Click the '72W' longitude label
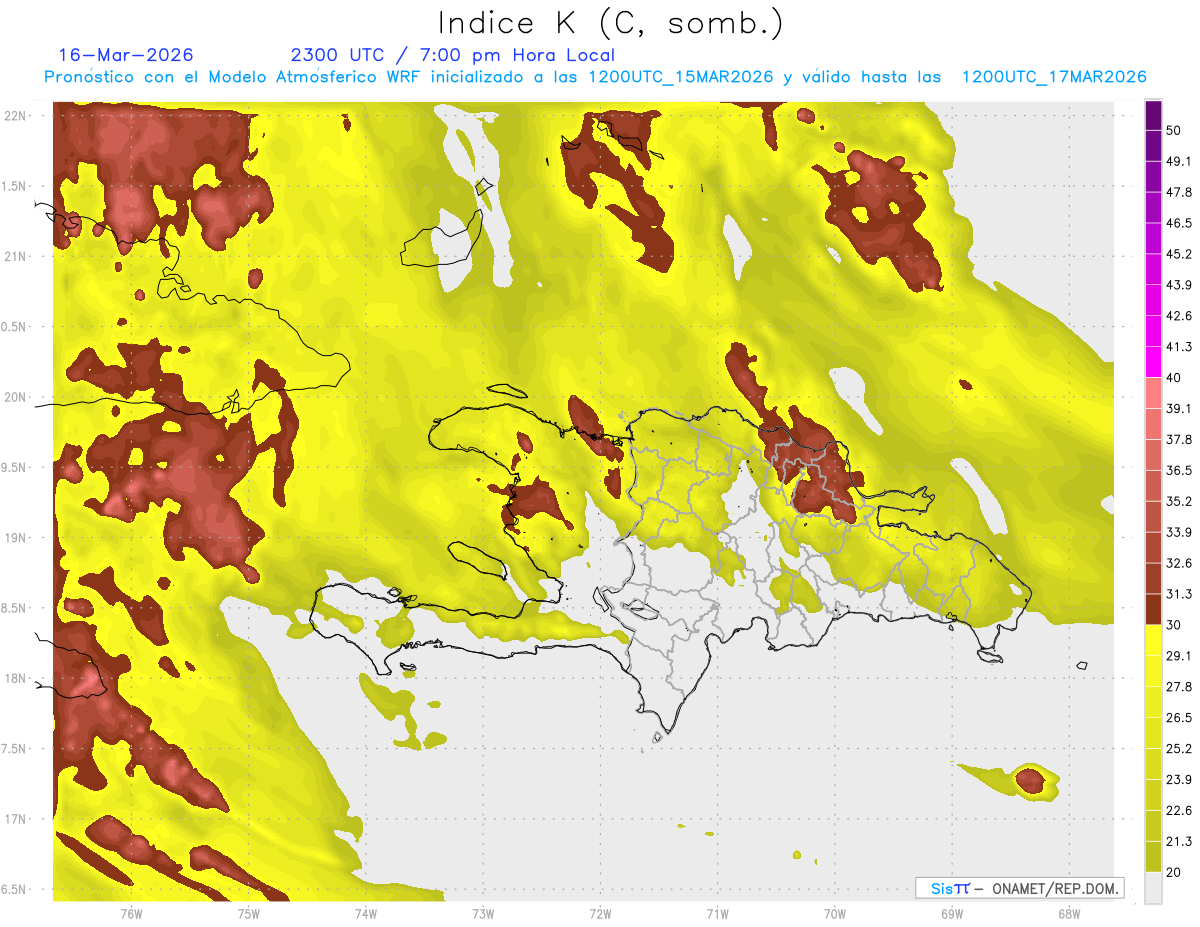The width and height of the screenshot is (1200, 927). click(x=600, y=913)
